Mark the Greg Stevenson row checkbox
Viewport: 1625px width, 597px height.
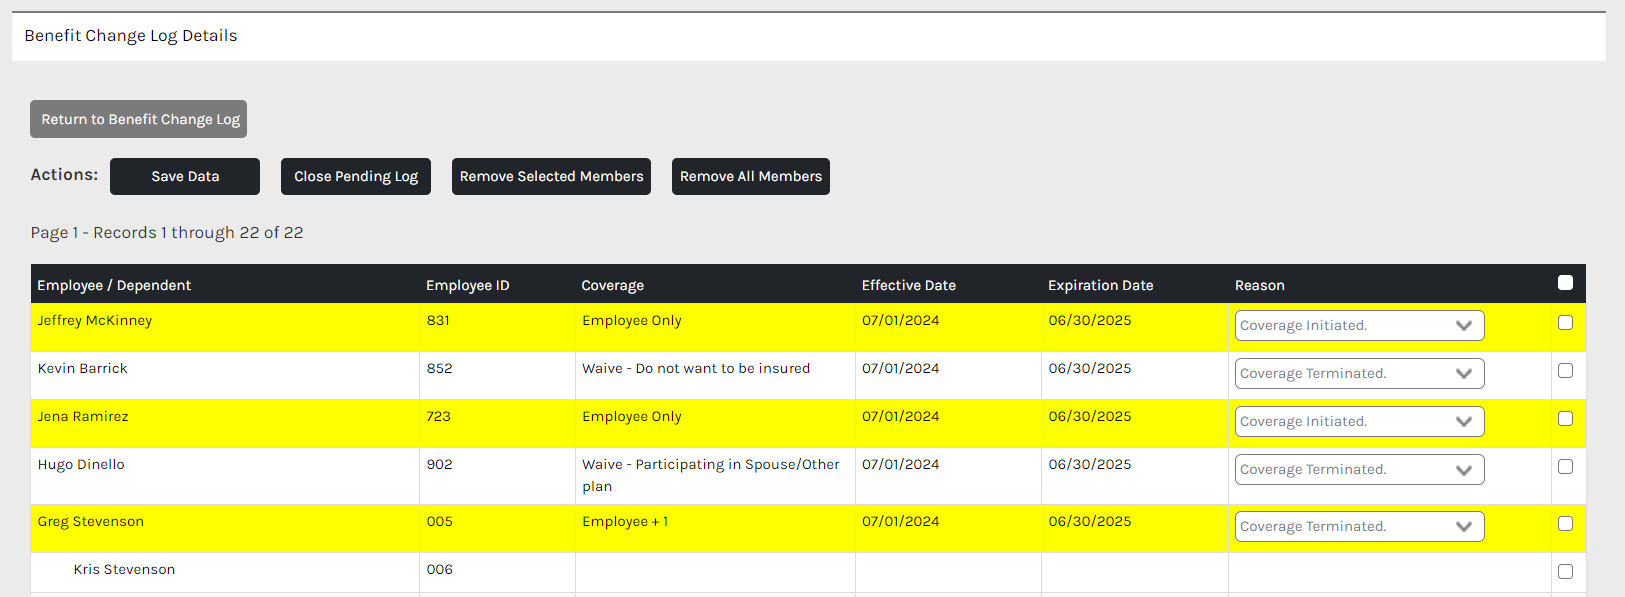point(1565,524)
